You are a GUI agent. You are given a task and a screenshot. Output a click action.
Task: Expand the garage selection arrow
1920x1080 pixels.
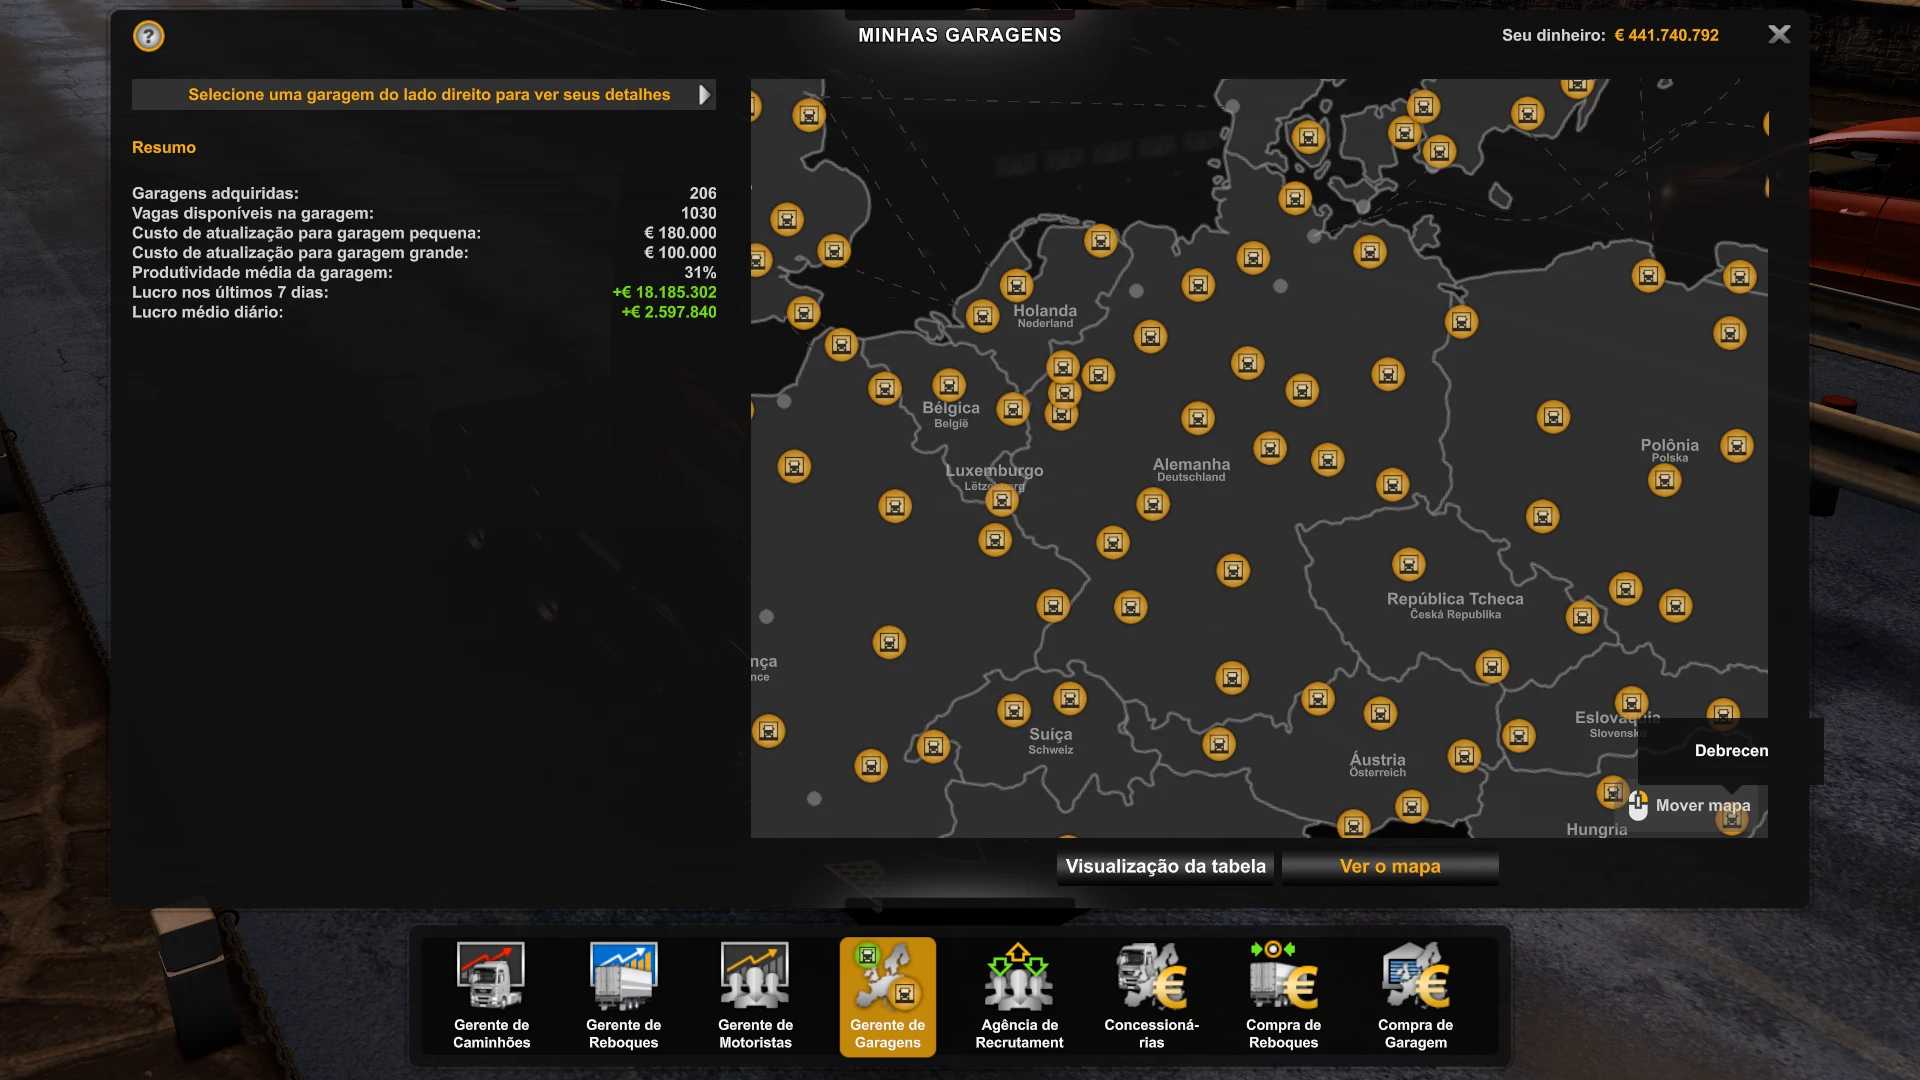click(704, 95)
